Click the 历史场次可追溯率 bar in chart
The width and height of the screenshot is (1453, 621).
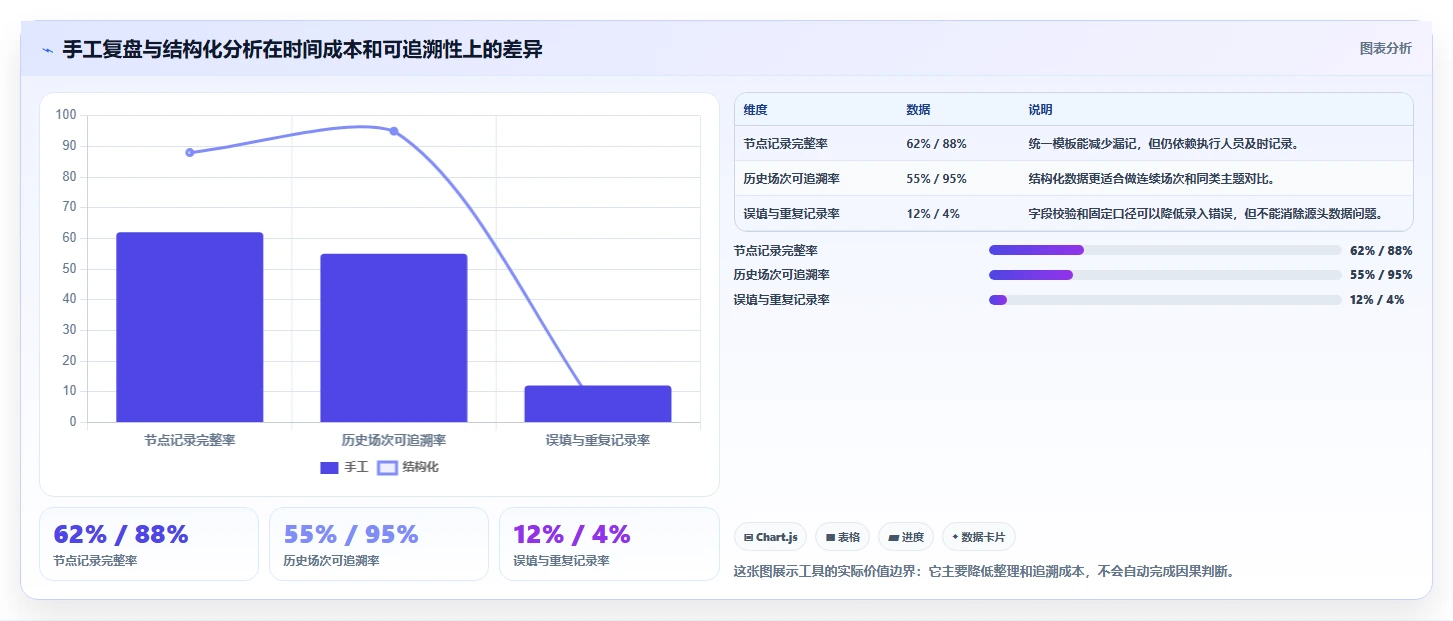394,338
